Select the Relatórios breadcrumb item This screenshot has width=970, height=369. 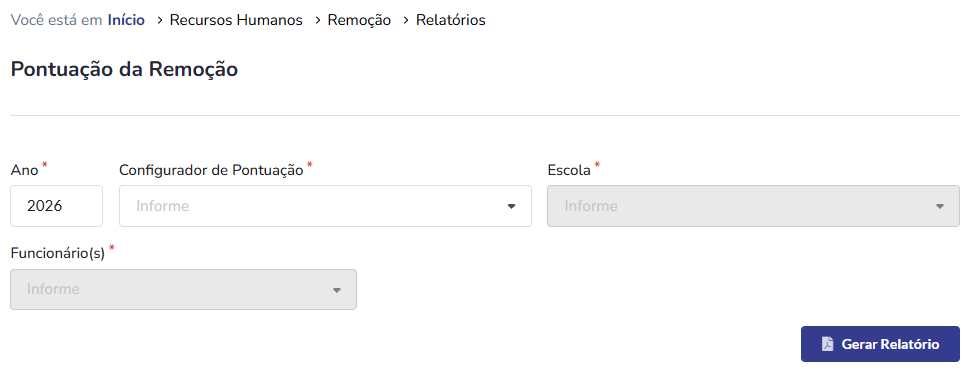pos(451,20)
